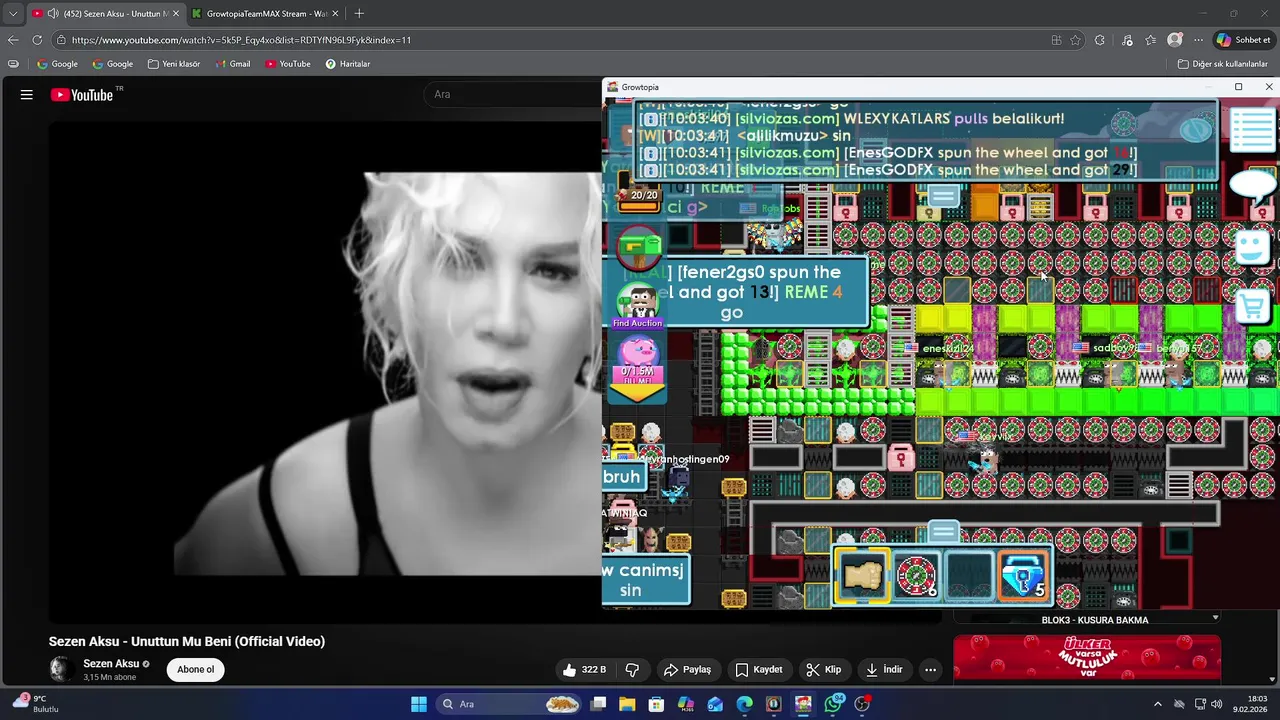The height and width of the screenshot is (720, 1280).
Task: Go back in browser history
Action: (x=13, y=40)
